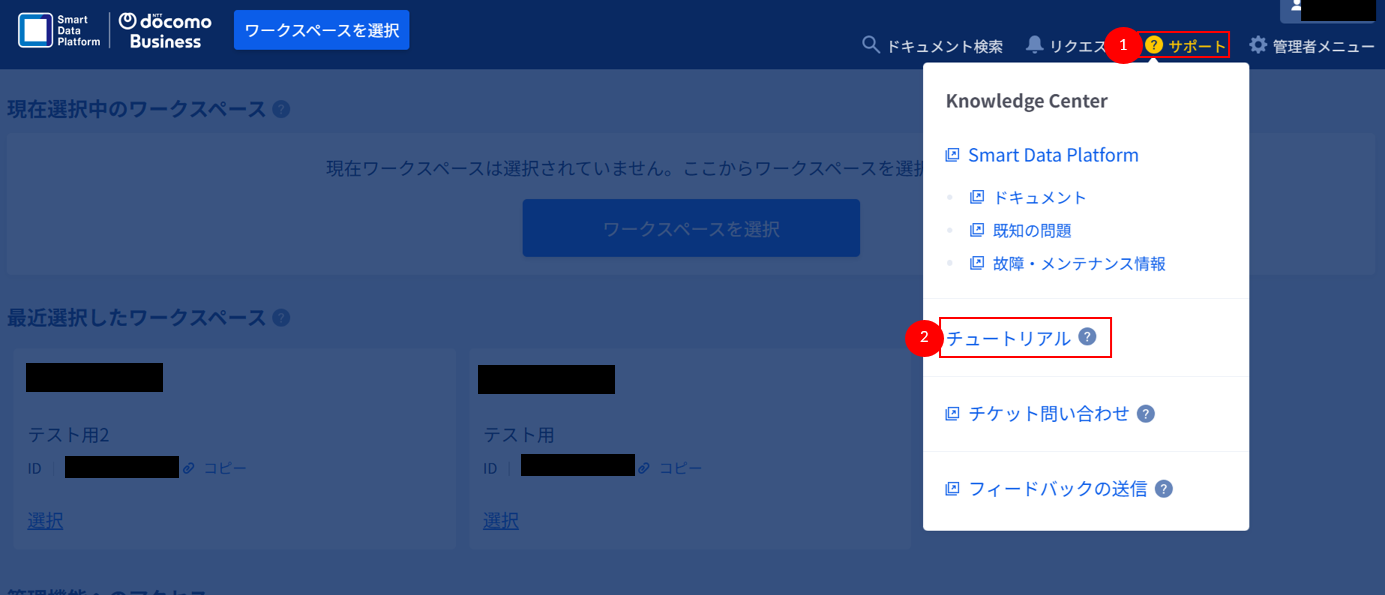
Task: Click help icon beside フィードバックの送信
Action: [x=1164, y=489]
